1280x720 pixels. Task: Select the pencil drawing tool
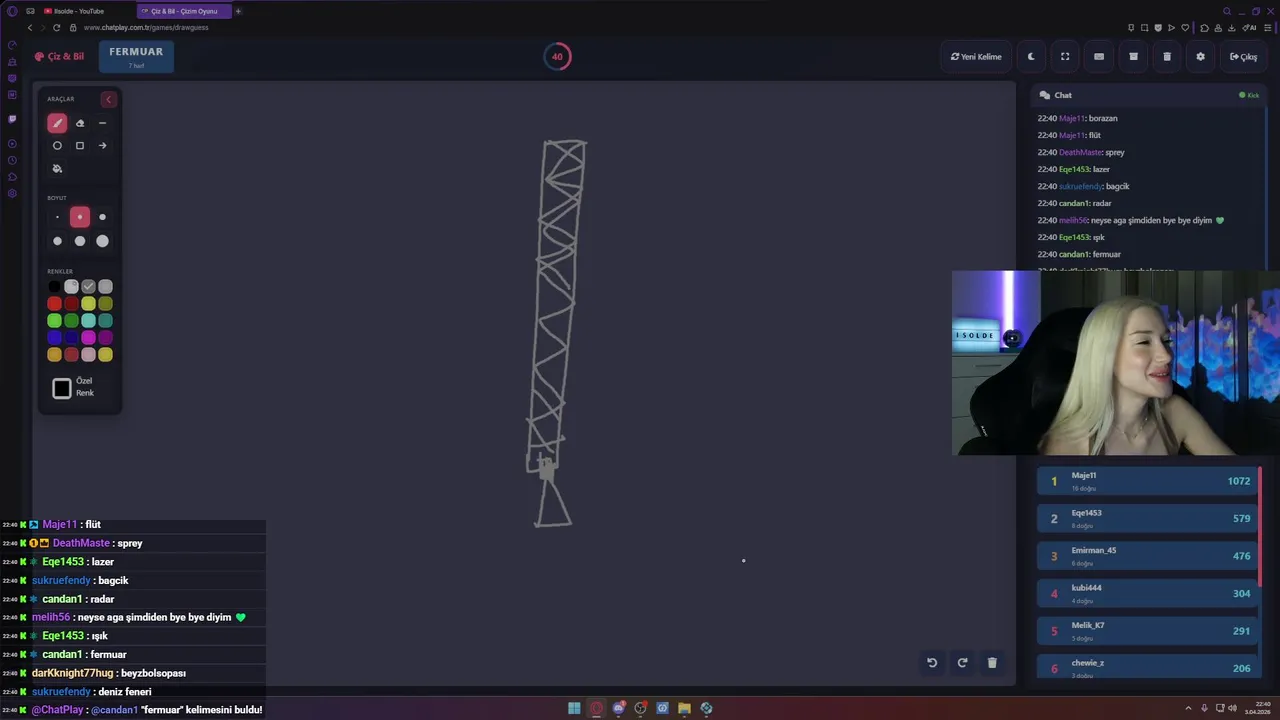57,123
